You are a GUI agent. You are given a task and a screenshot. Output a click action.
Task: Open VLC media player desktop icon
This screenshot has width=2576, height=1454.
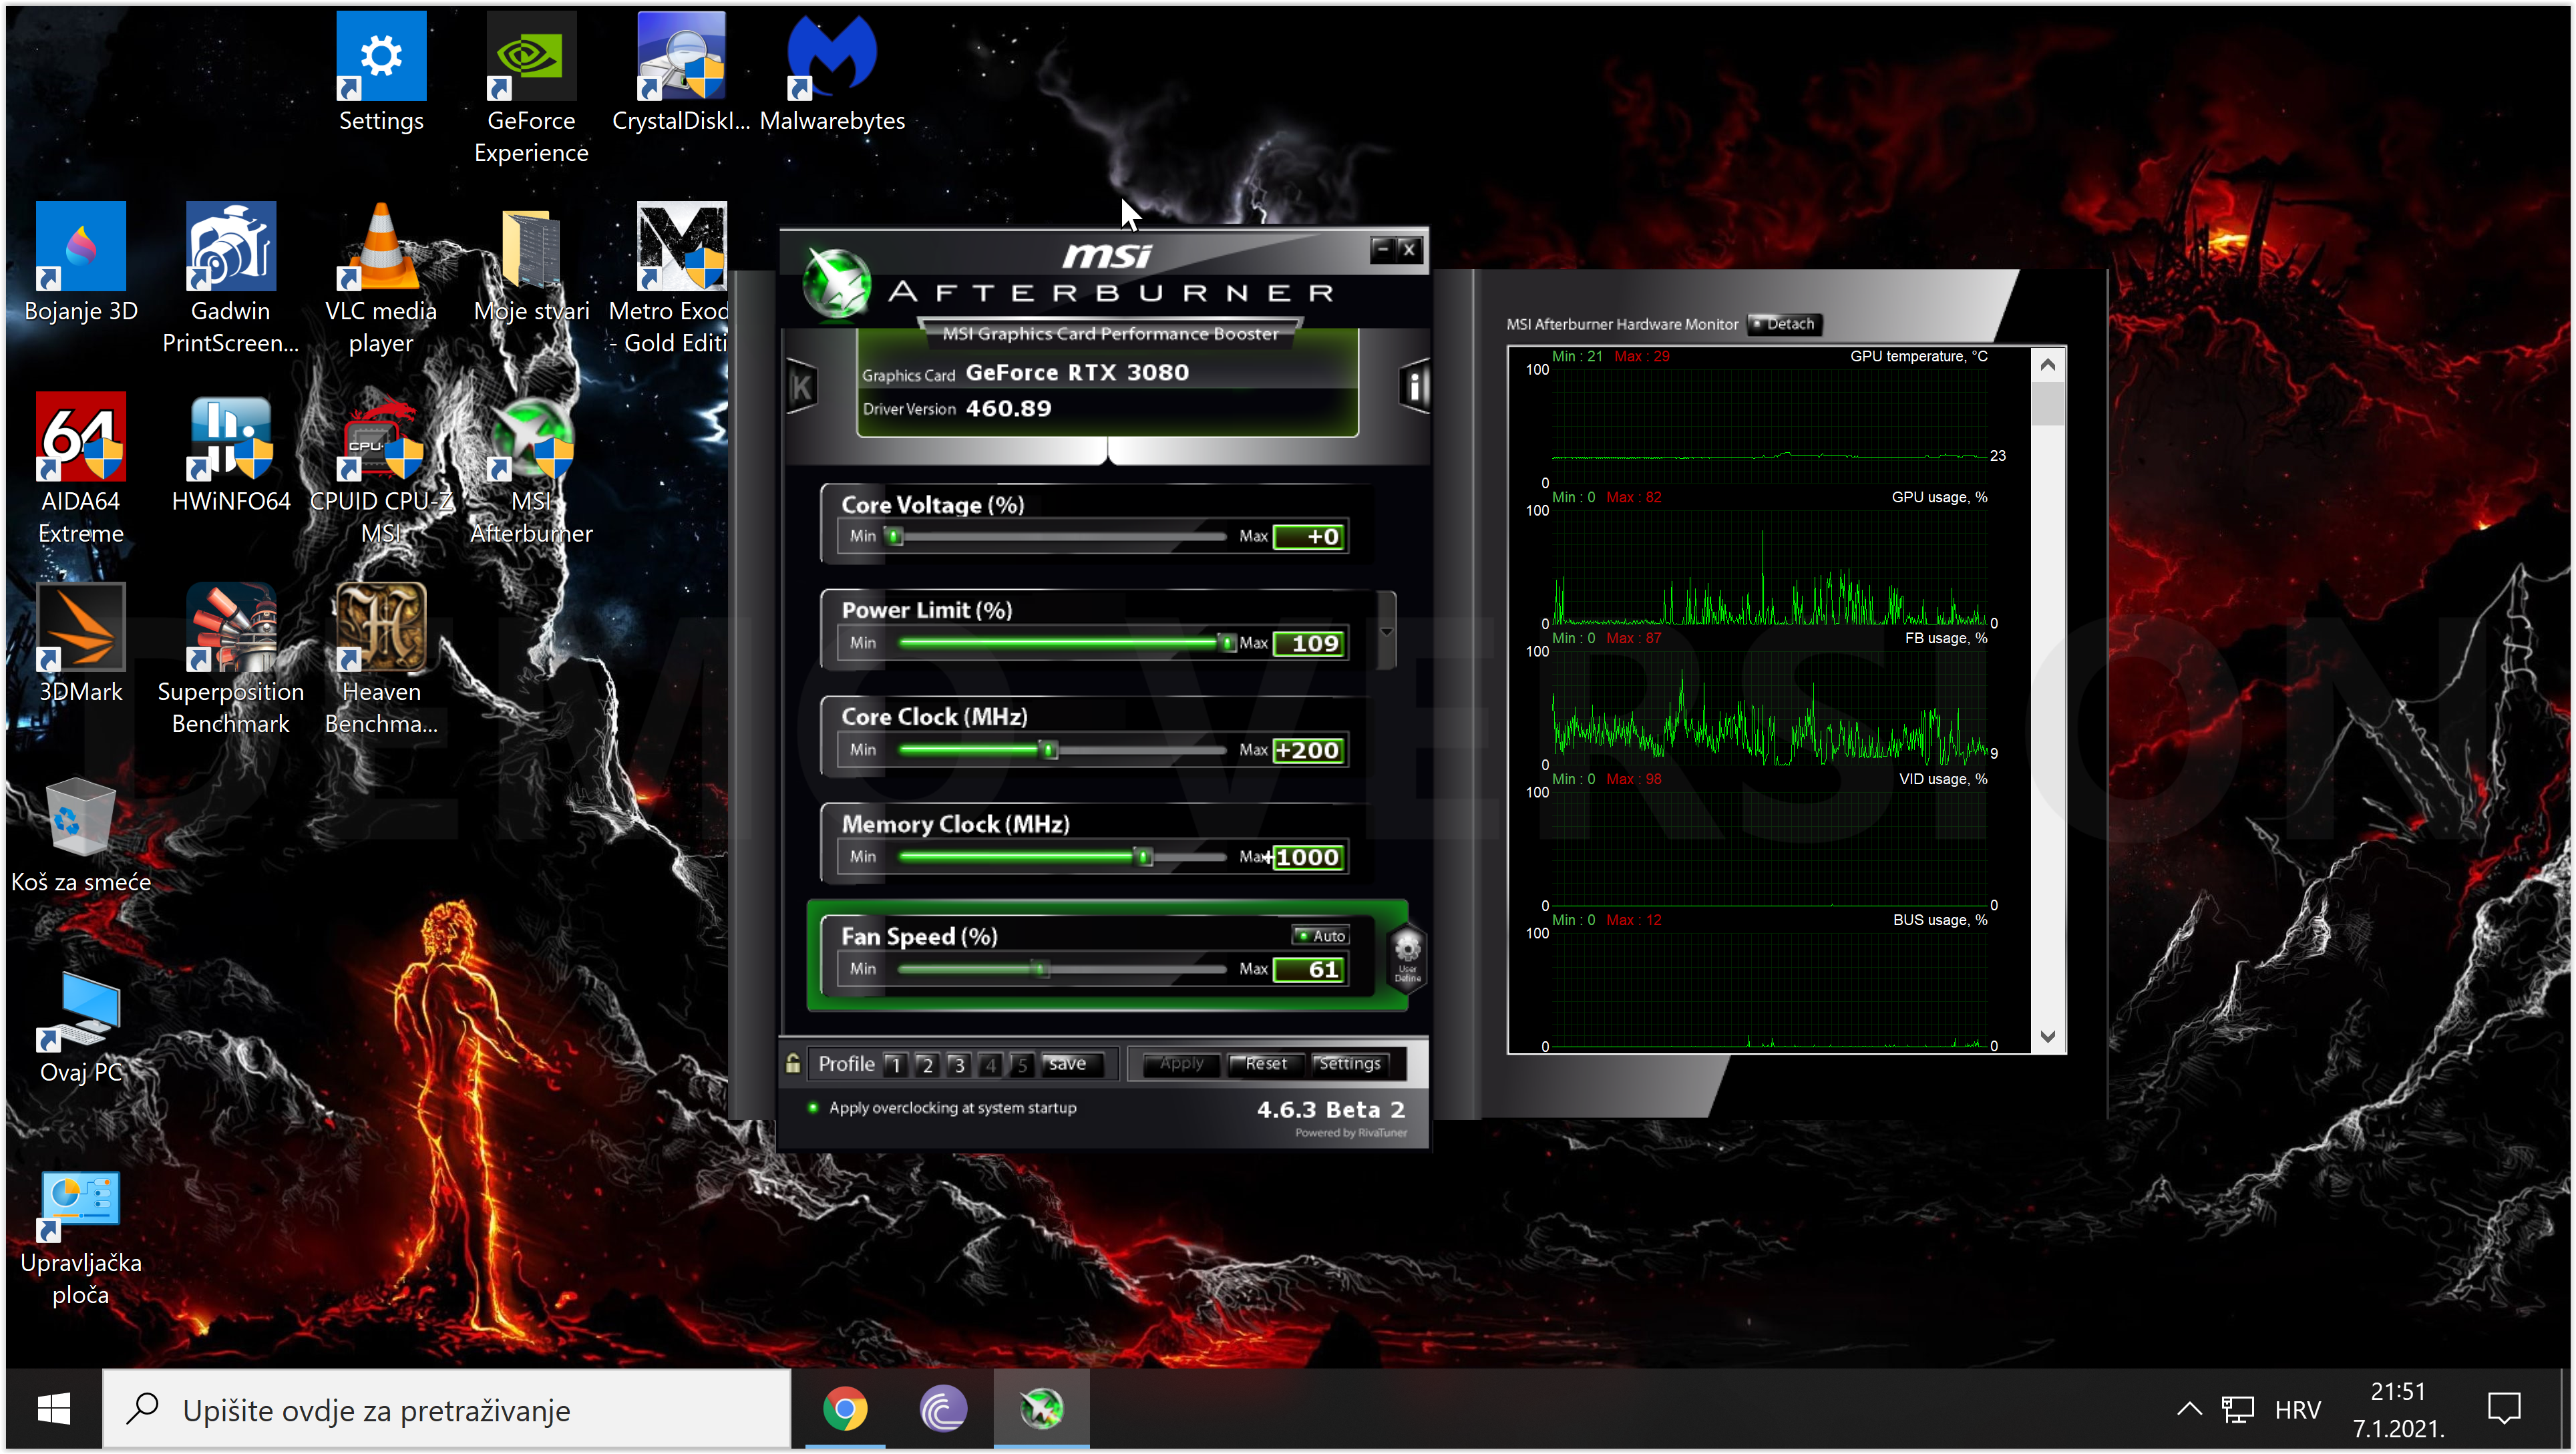[x=381, y=278]
